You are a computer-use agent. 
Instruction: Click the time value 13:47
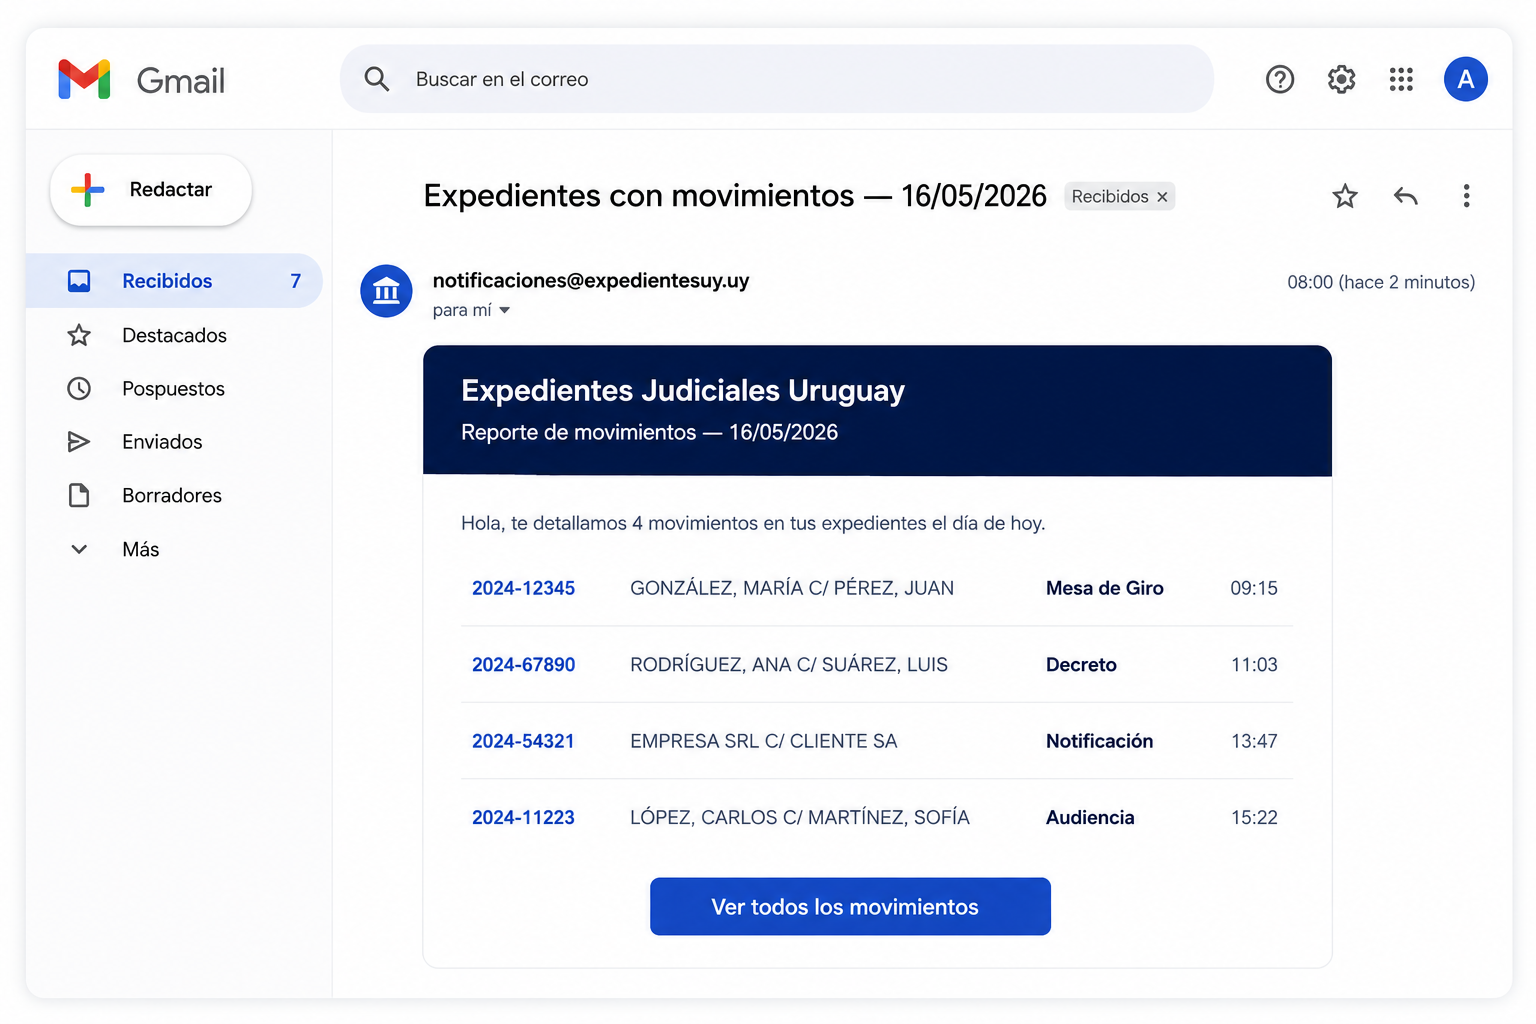coord(1254,741)
